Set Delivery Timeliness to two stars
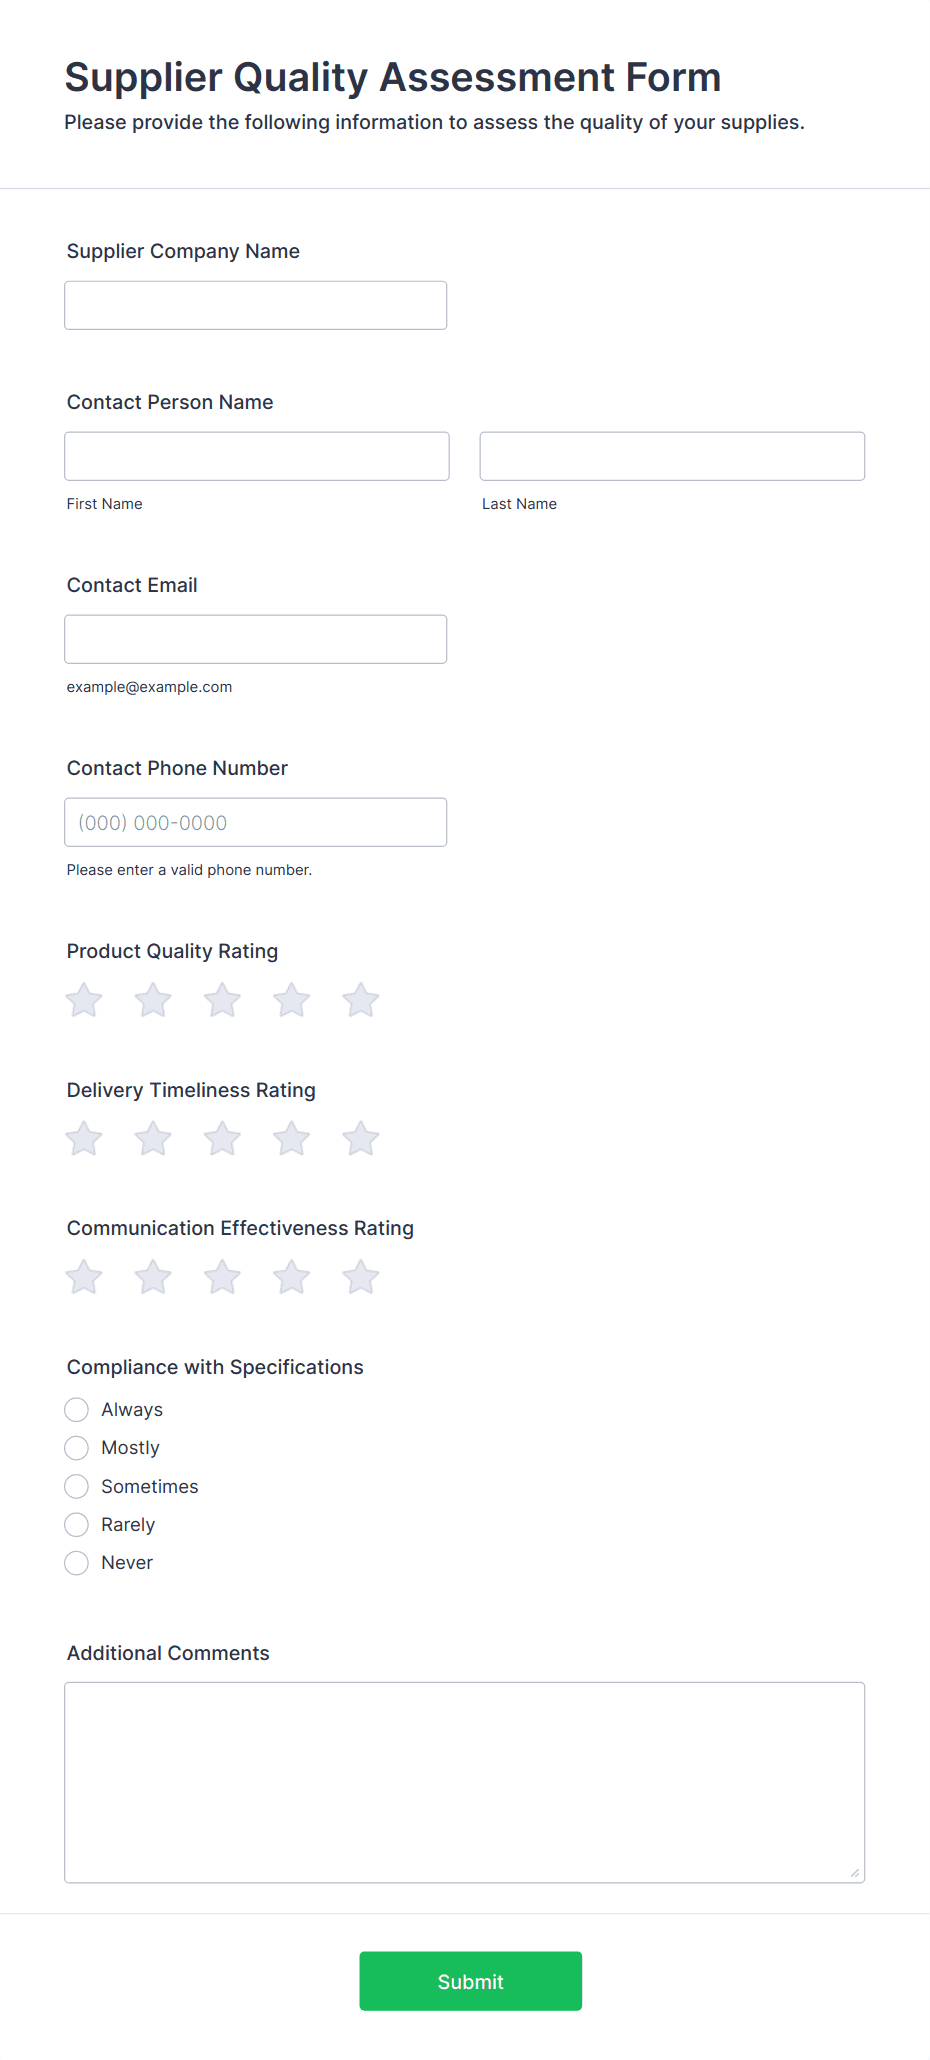 (x=153, y=1138)
